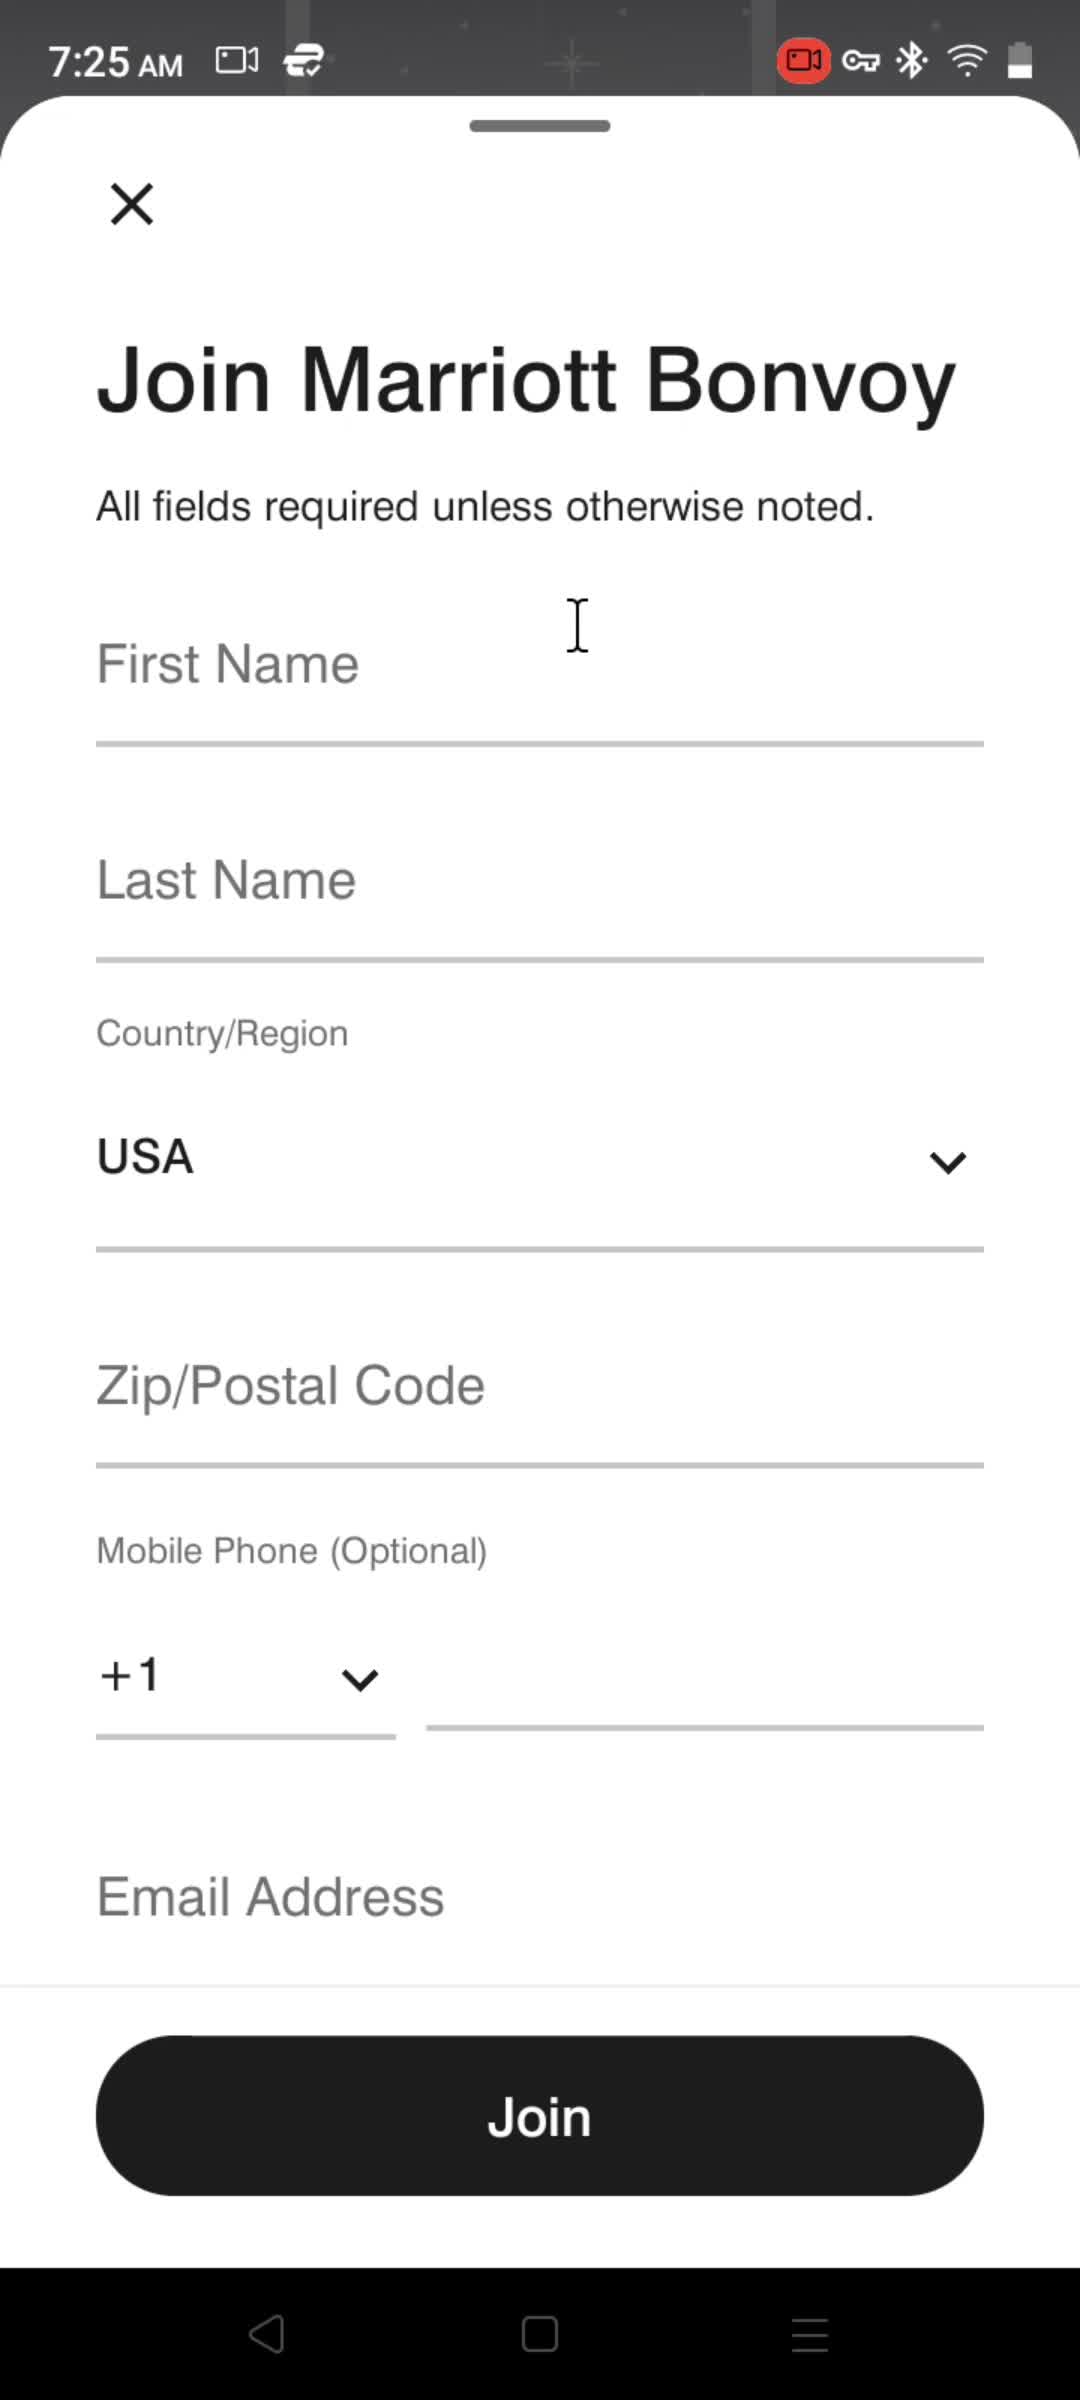Screen dimensions: 1080x2400
Task: Tap the Email Address field
Action: click(540, 1897)
